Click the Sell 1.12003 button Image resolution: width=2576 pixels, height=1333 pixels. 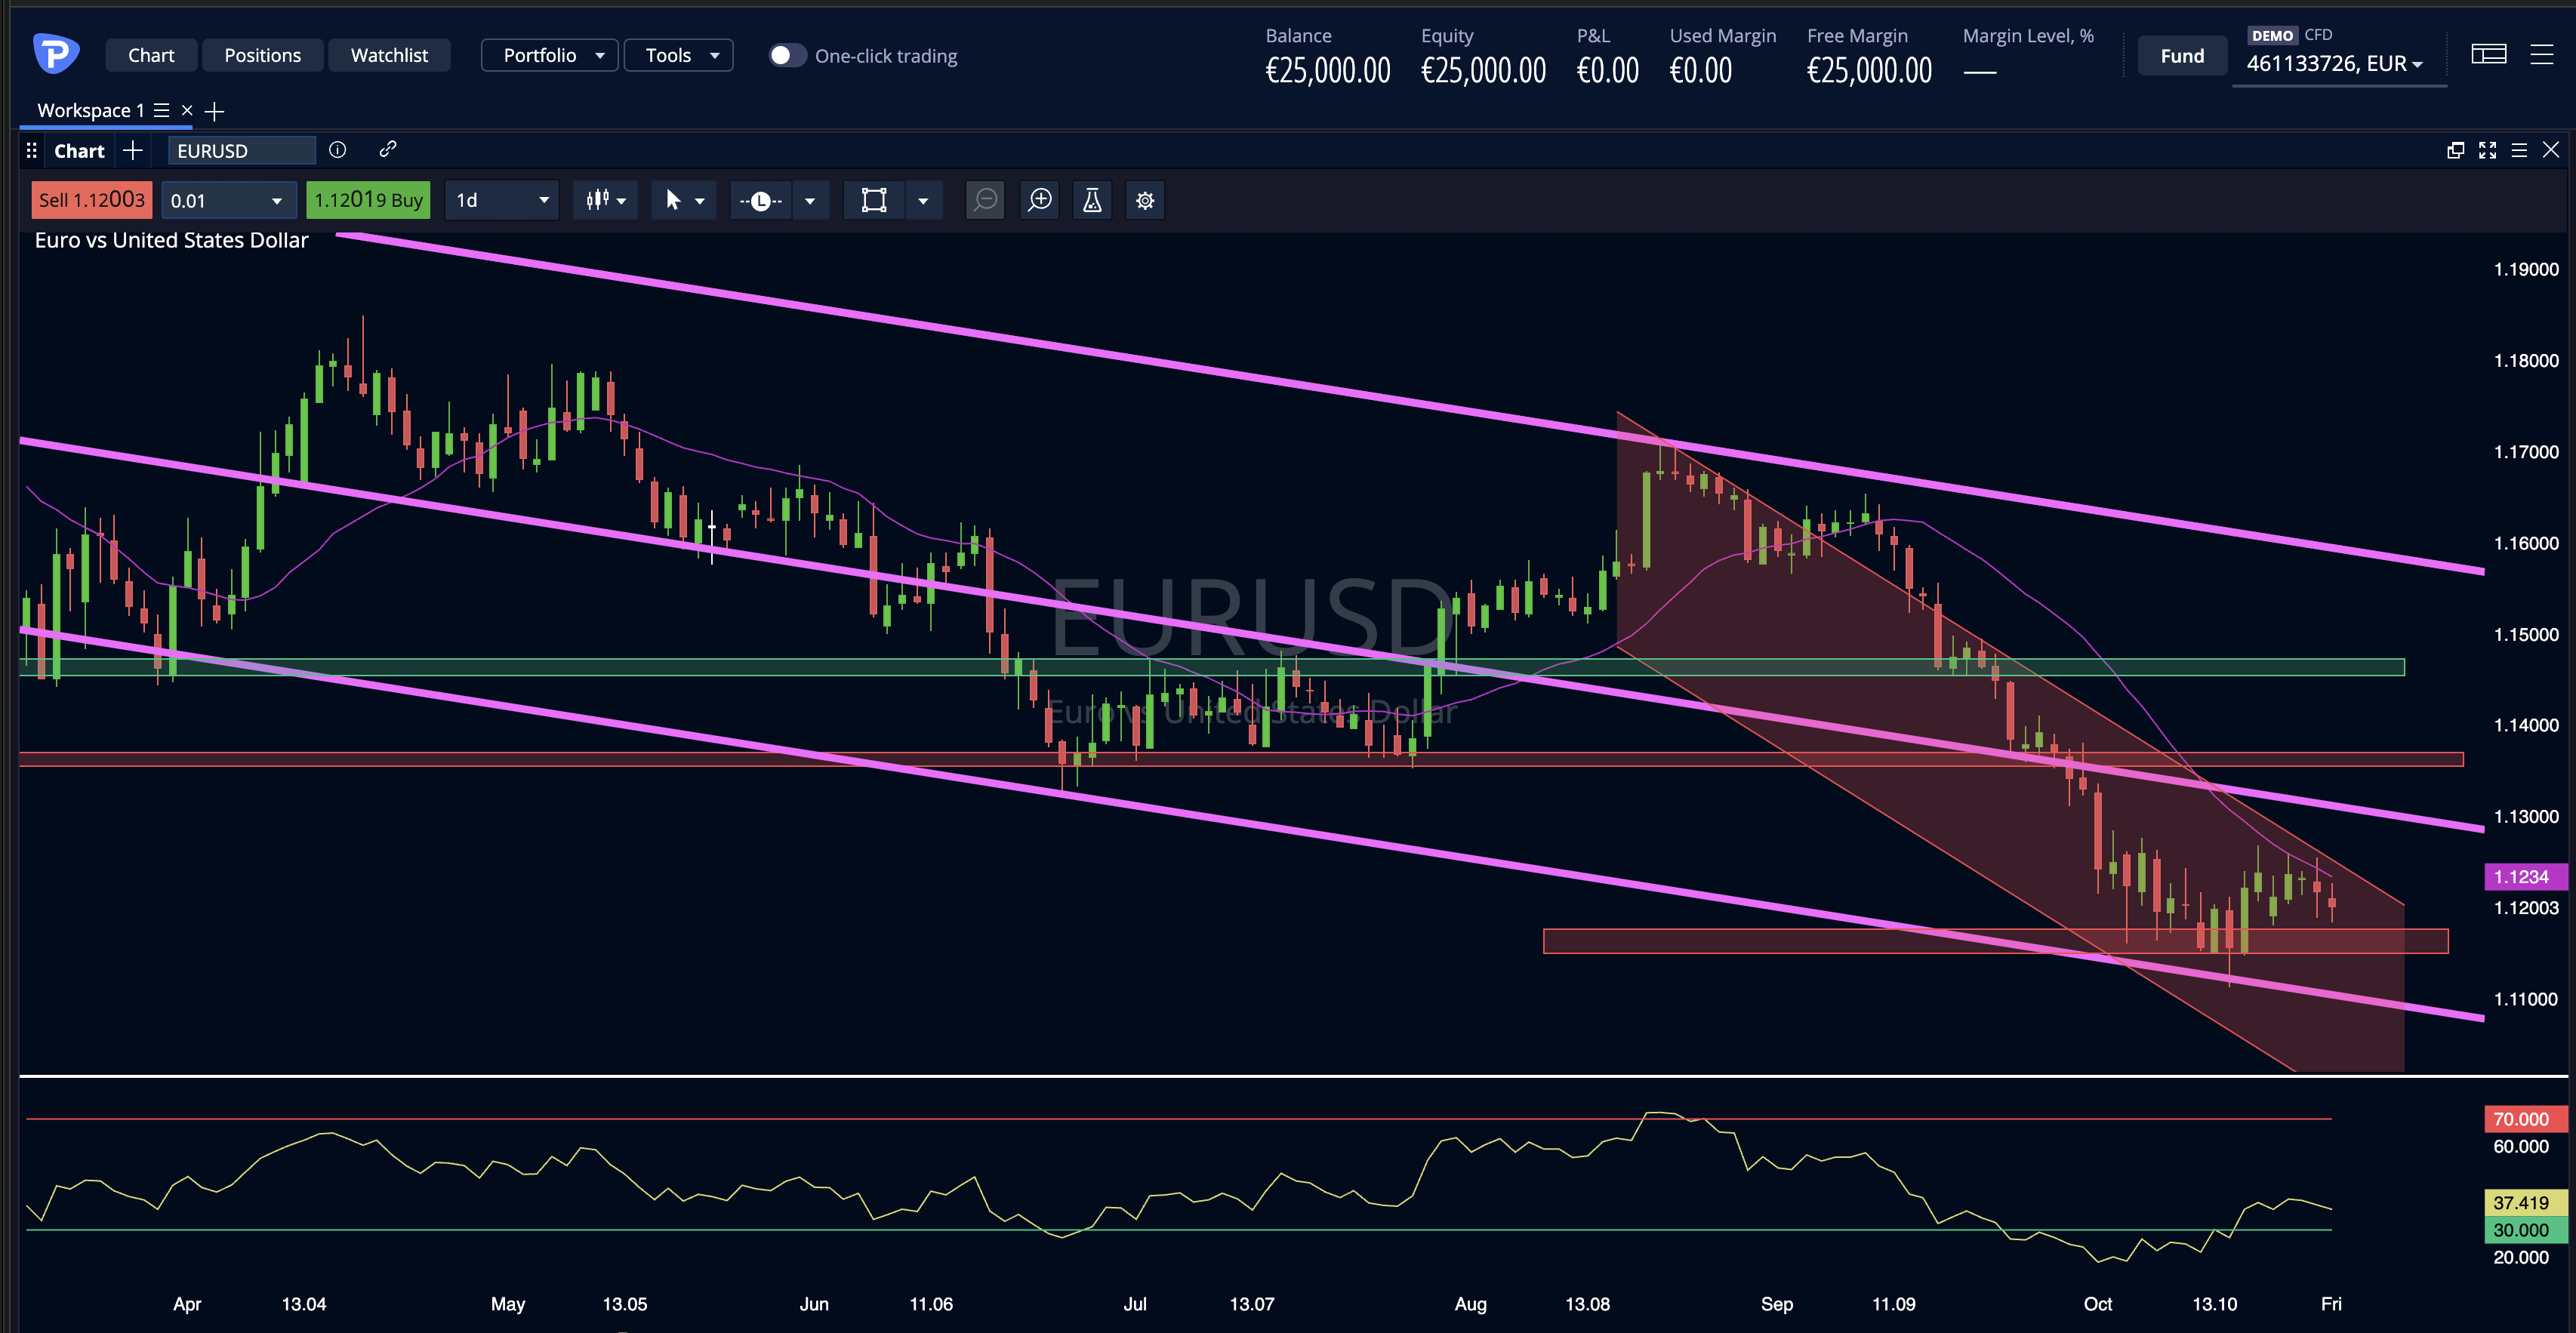(92, 200)
